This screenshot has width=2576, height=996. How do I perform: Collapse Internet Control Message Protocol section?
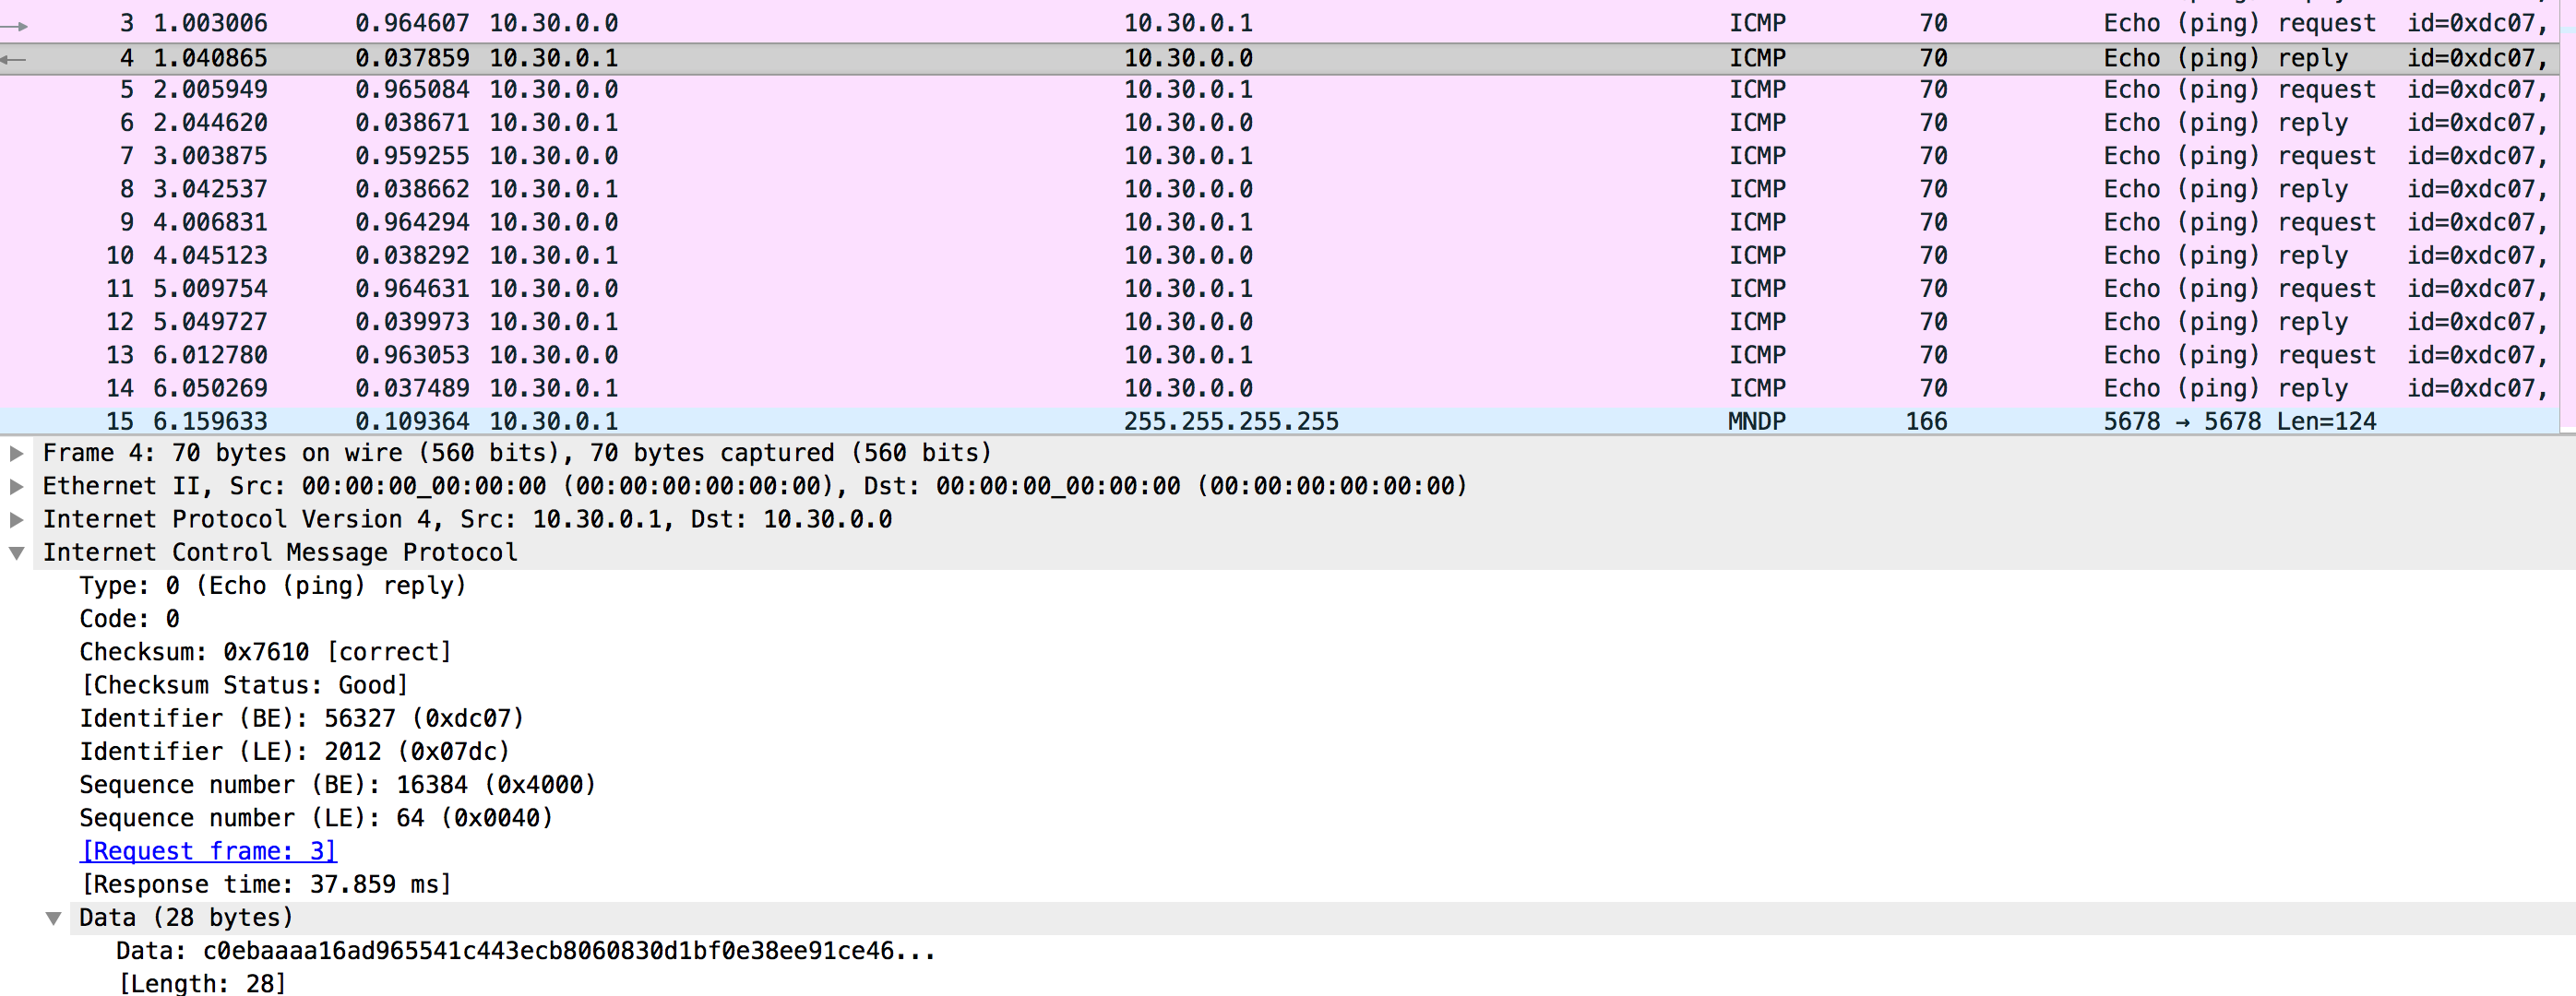[16, 553]
